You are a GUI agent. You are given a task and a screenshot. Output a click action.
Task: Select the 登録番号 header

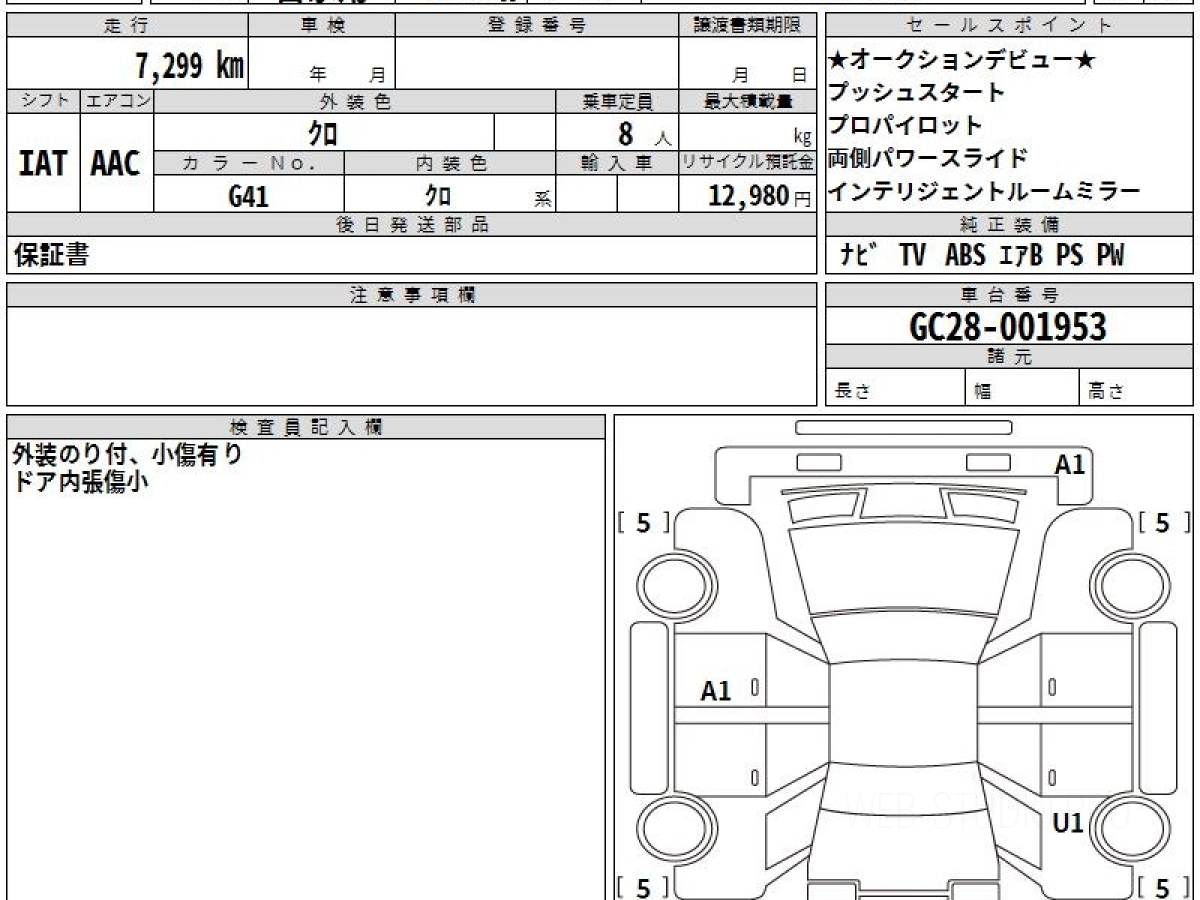click(x=537, y=26)
